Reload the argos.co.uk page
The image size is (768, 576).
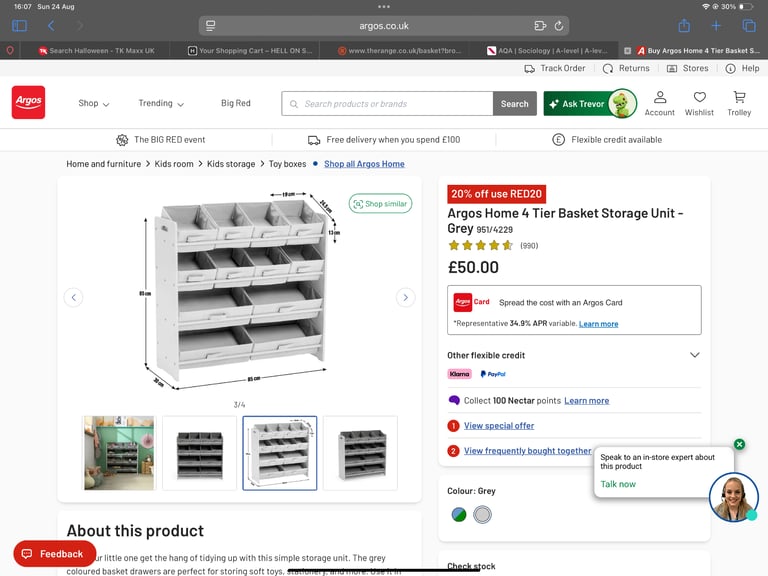[x=558, y=26]
